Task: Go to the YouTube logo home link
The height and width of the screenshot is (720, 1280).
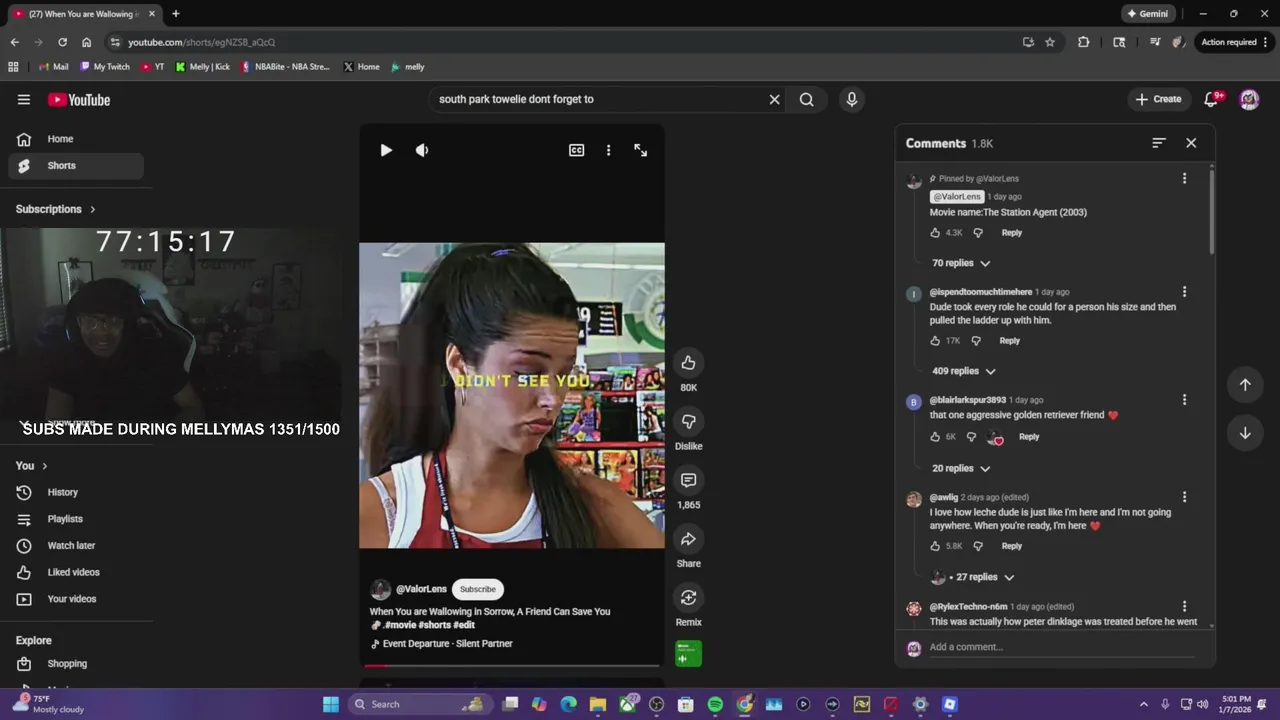Action: click(x=79, y=99)
